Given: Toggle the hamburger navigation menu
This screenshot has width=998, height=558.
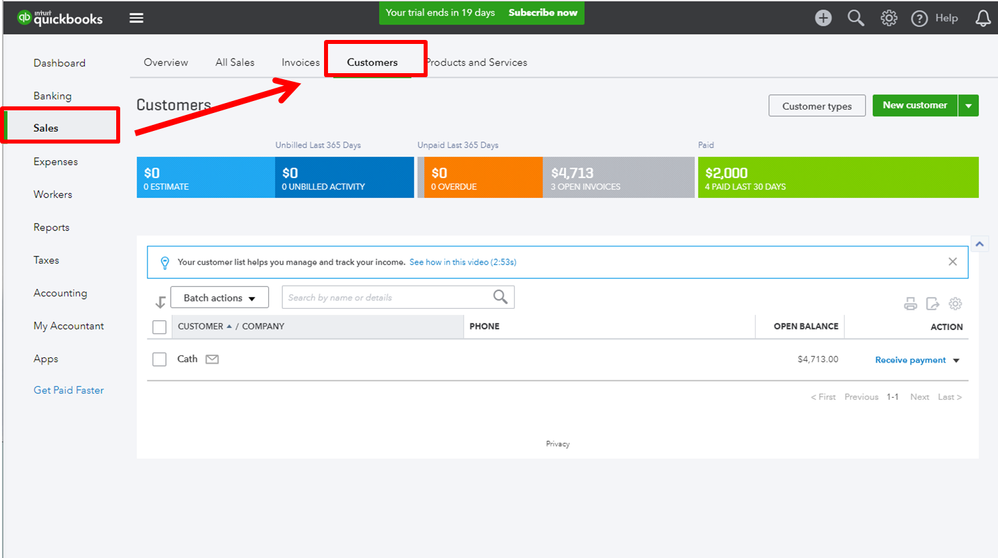Looking at the screenshot, I should (x=136, y=18).
